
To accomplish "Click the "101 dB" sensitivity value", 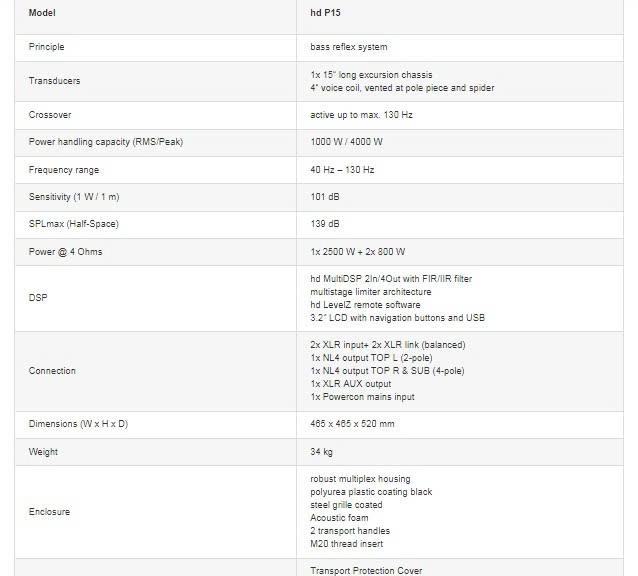I will [325, 197].
